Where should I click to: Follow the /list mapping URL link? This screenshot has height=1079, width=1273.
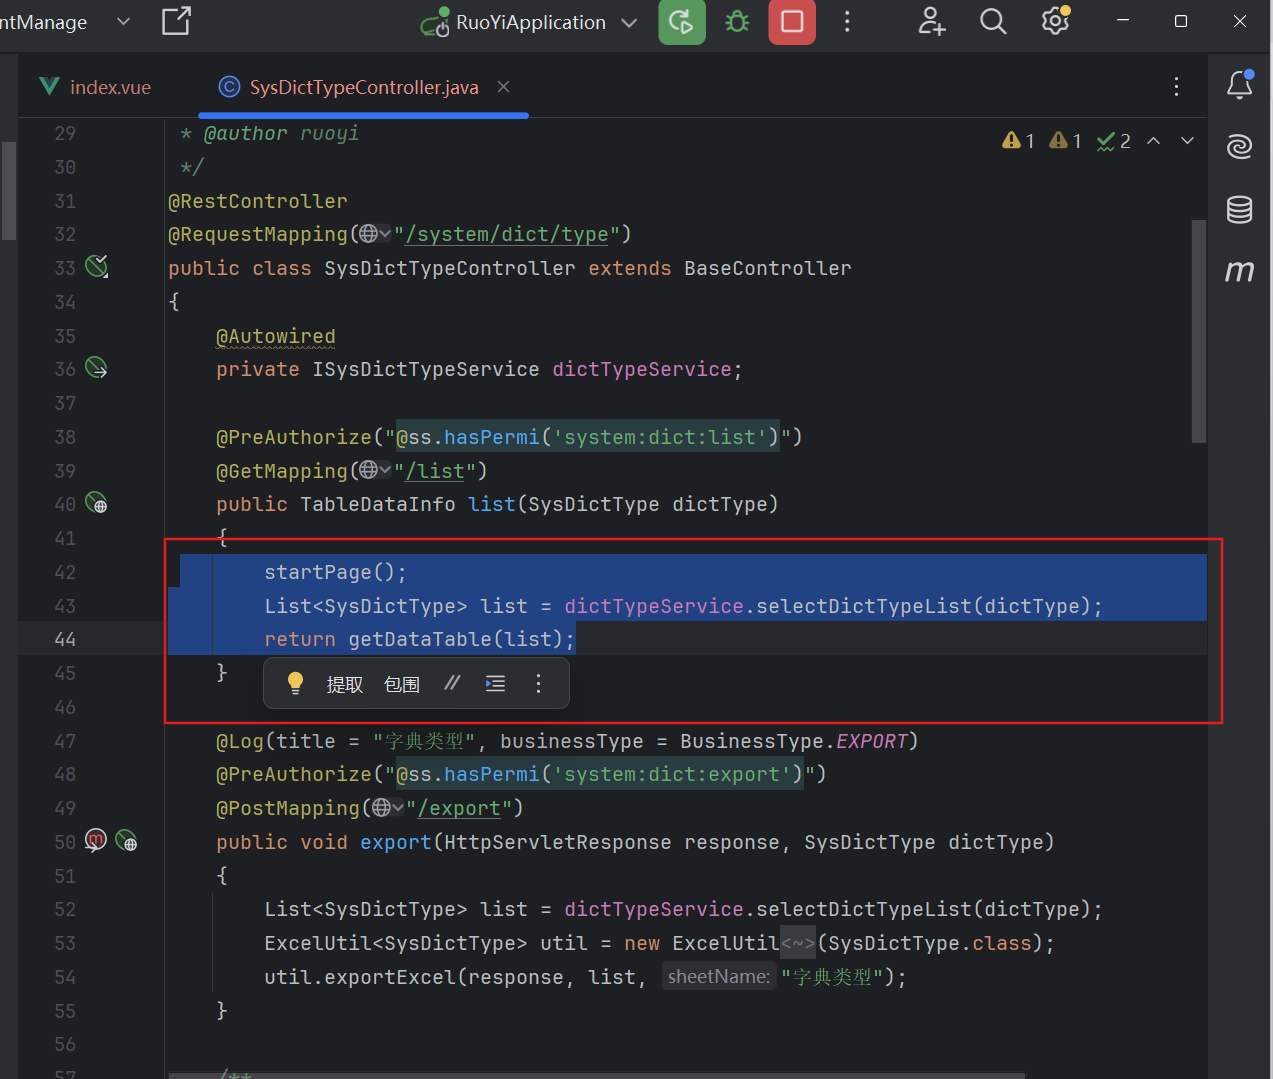point(435,471)
